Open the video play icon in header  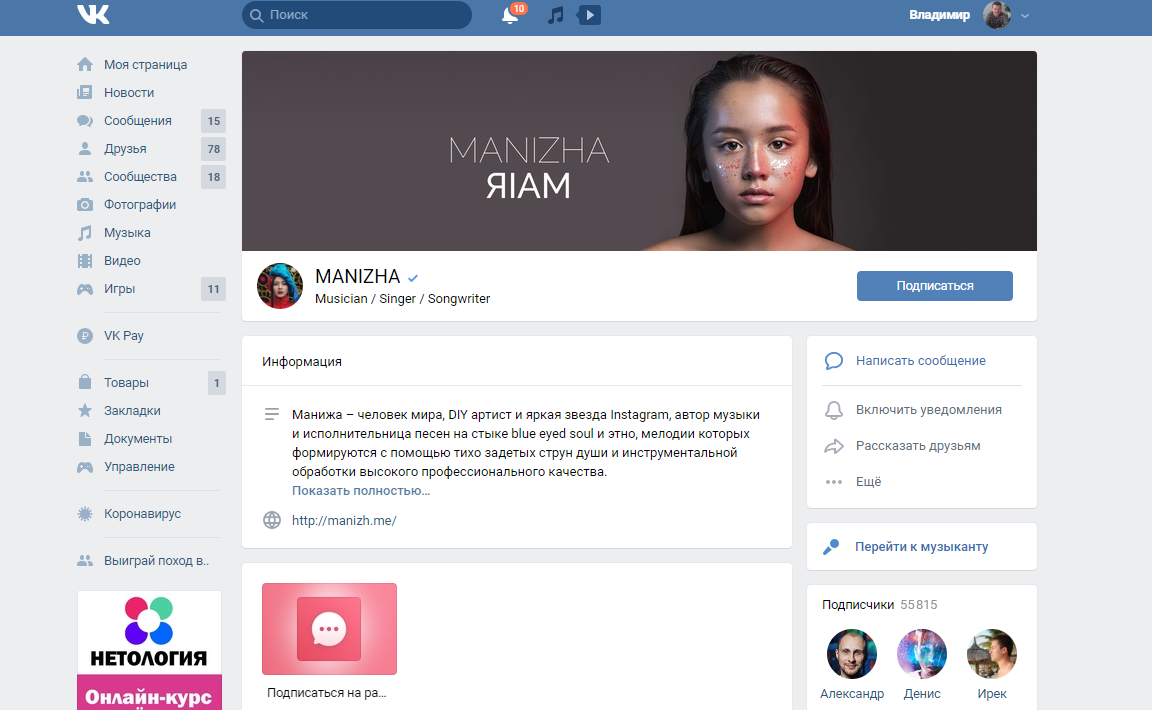point(589,15)
